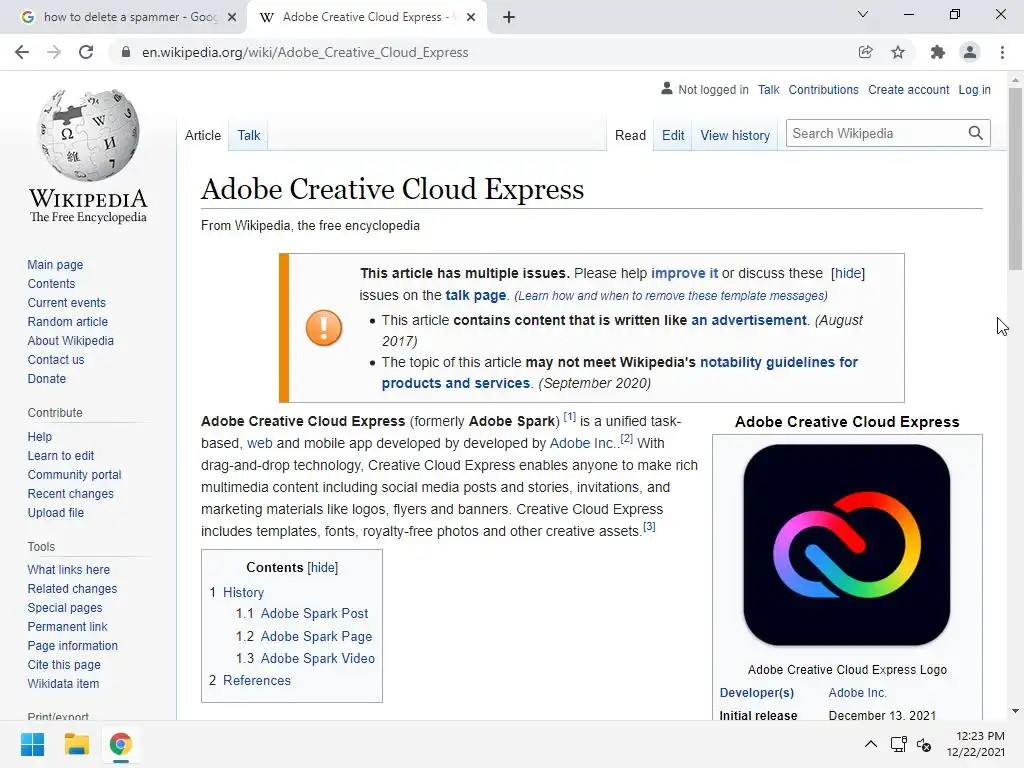1024x768 pixels.
Task: Open Windows Start menu
Action: point(33,744)
